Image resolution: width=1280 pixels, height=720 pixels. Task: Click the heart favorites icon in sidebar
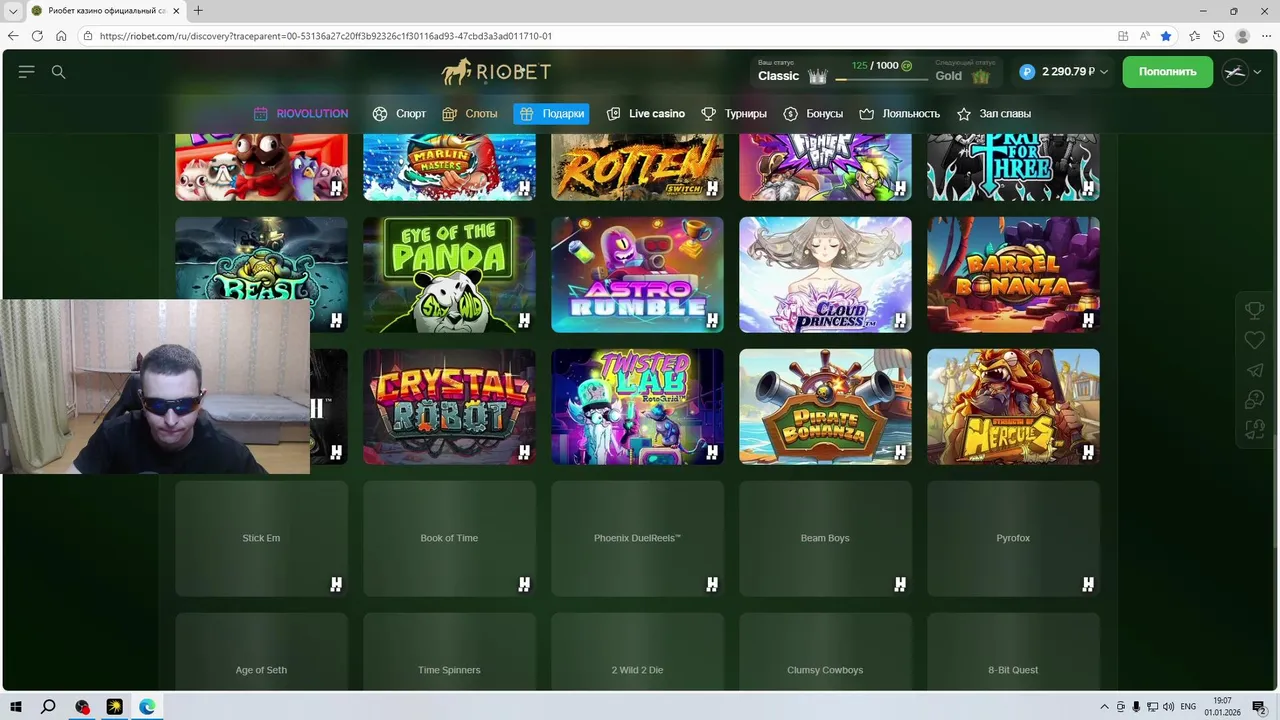pyautogui.click(x=1254, y=341)
